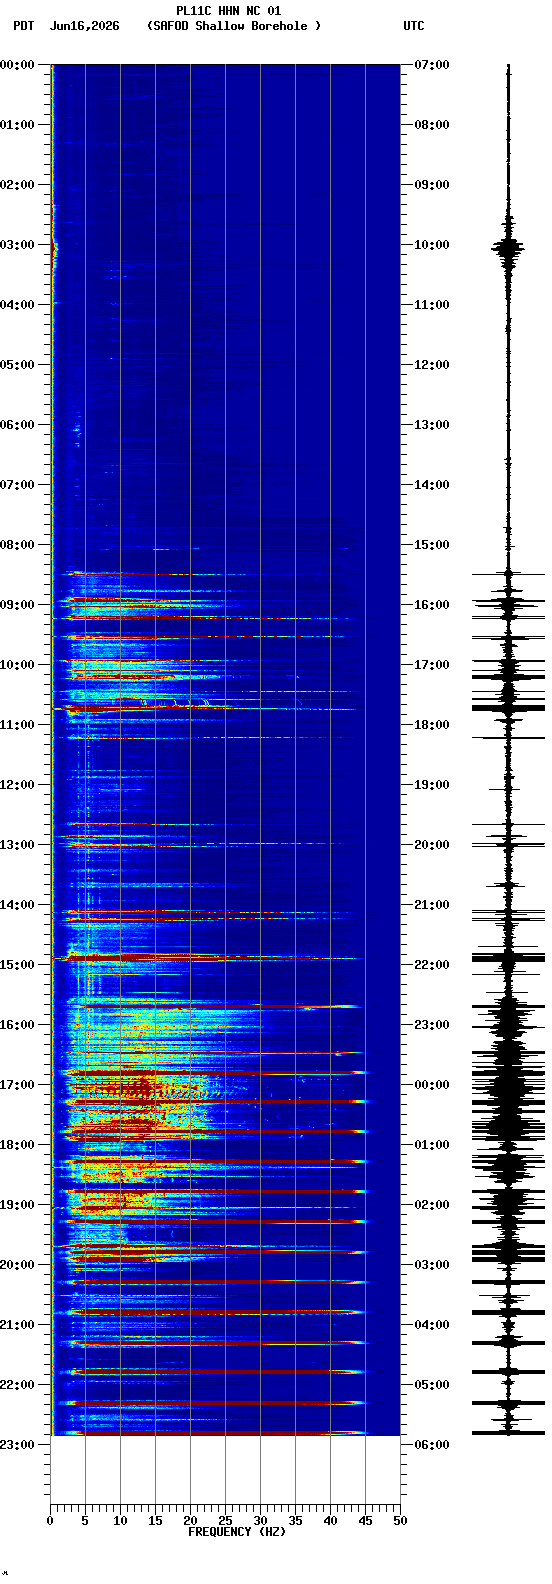Screen dimensions: 552x1584
Task: Click the '22:00' UTC time label
Action: pos(432,965)
